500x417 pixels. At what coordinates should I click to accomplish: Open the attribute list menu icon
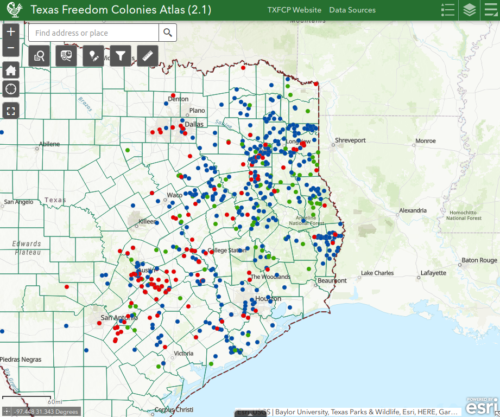490,10
